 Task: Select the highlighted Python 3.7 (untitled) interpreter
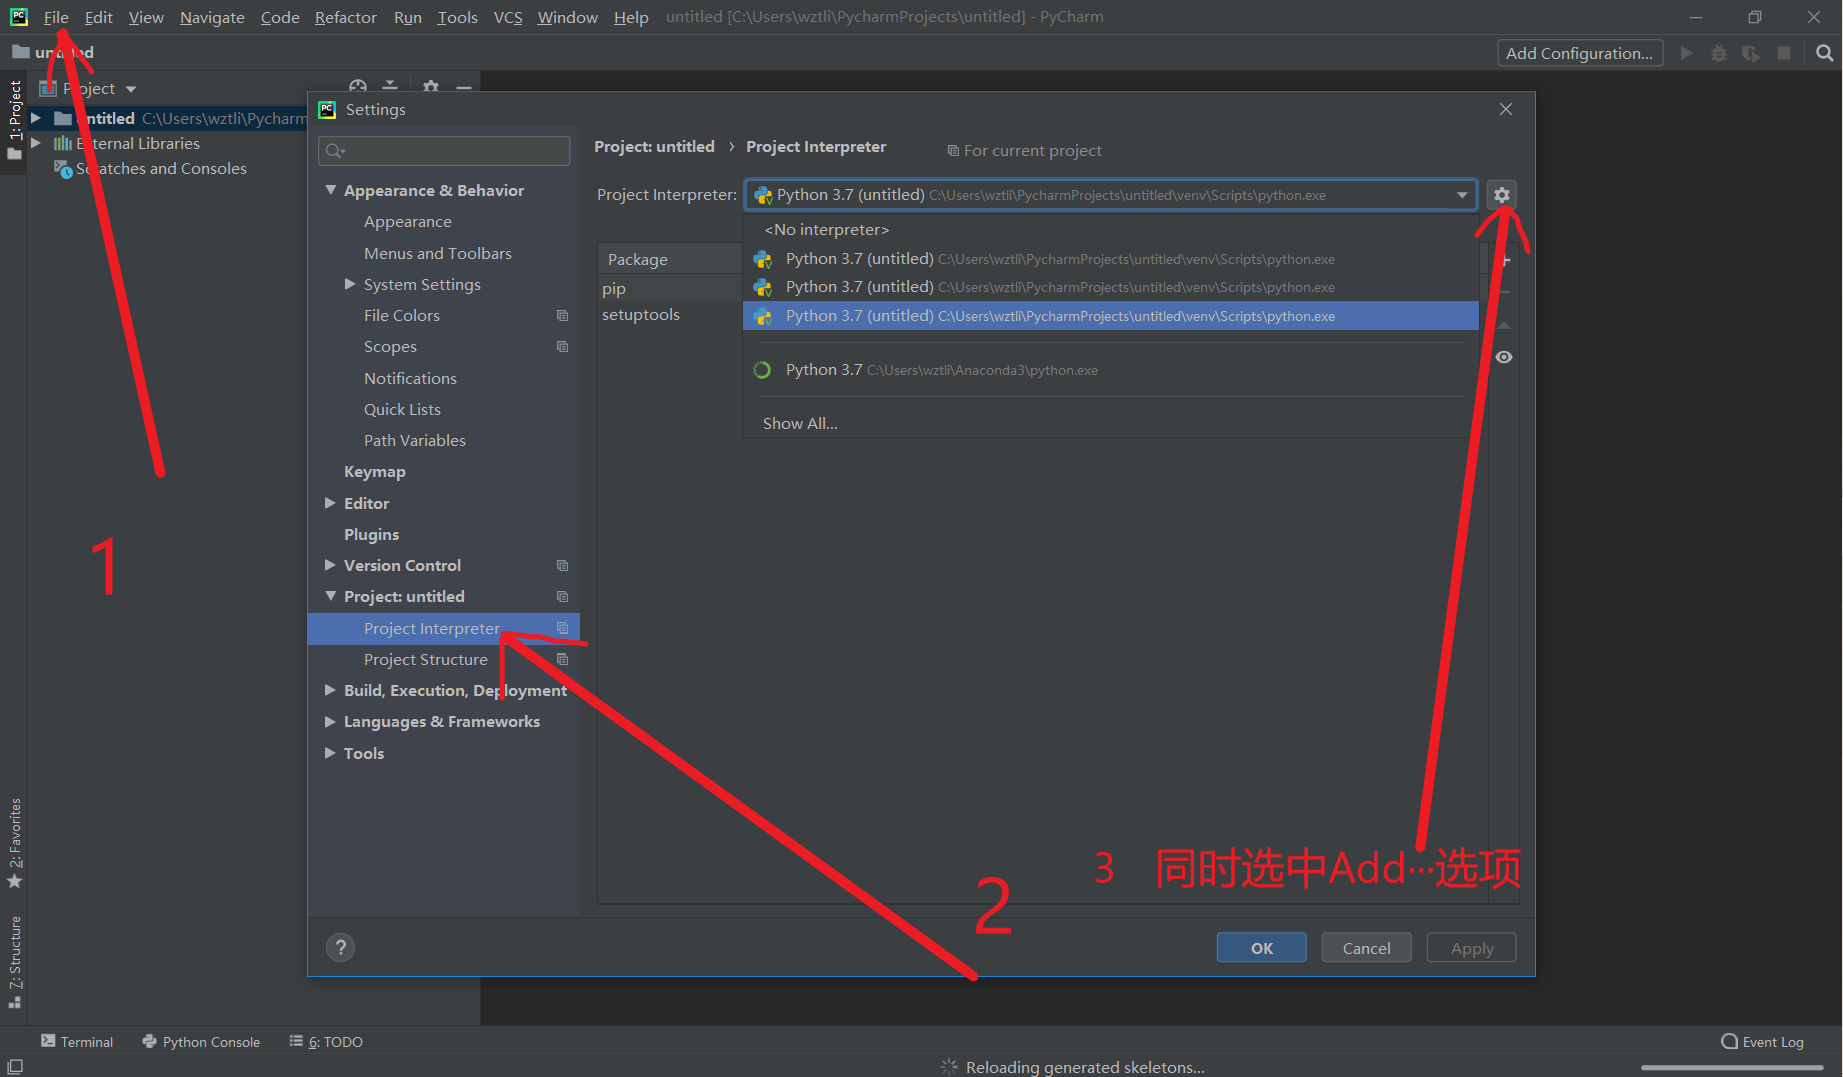click(x=1110, y=316)
